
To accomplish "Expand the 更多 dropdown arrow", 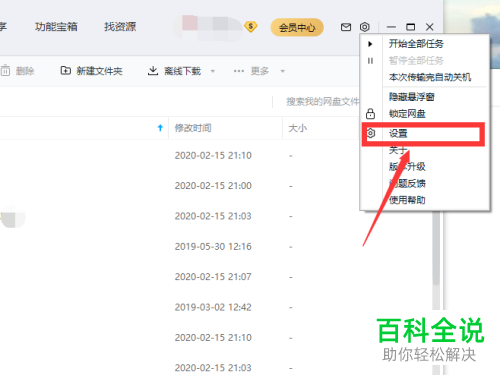I will click(x=283, y=71).
